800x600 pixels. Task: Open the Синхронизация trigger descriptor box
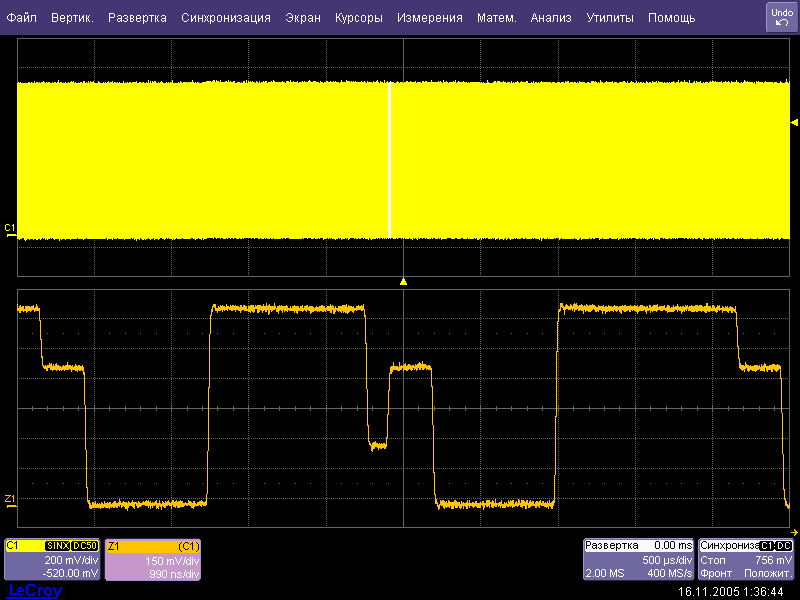(746, 560)
